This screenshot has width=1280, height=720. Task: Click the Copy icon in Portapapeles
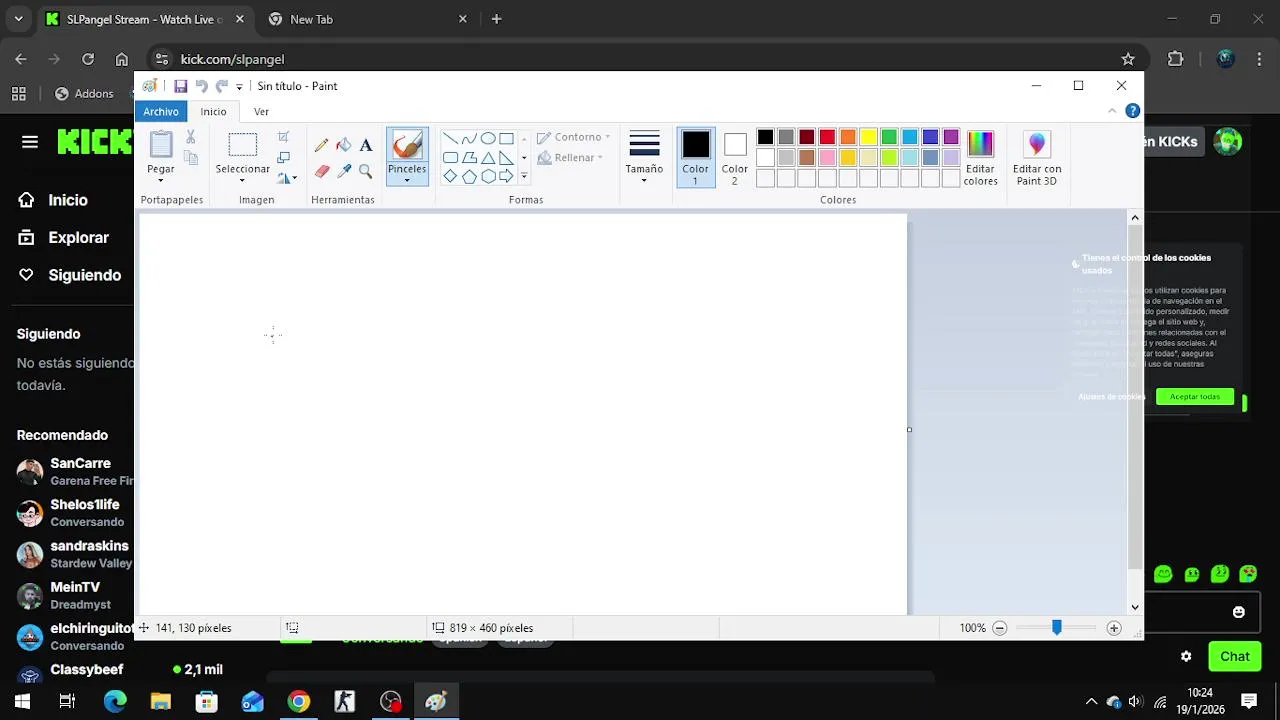[190, 158]
